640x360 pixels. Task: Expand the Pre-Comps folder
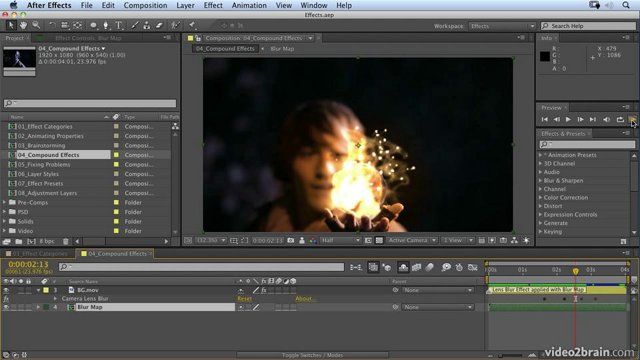click(4, 202)
